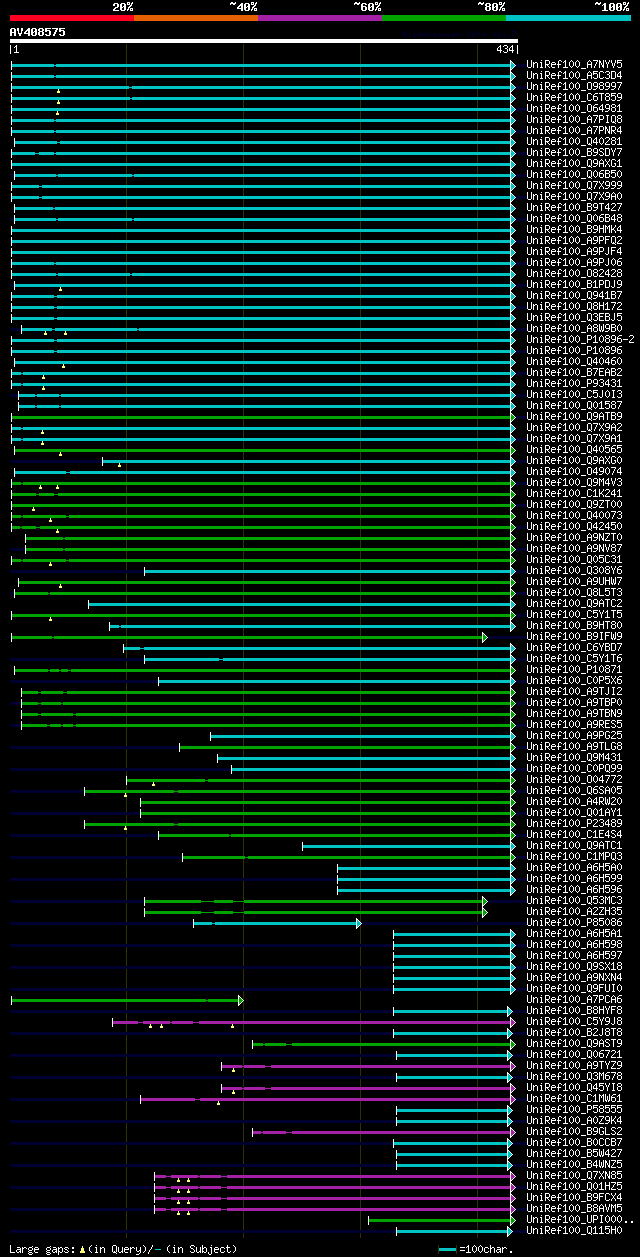Open hit UniRef100_C6T859

pyautogui.click(x=573, y=97)
